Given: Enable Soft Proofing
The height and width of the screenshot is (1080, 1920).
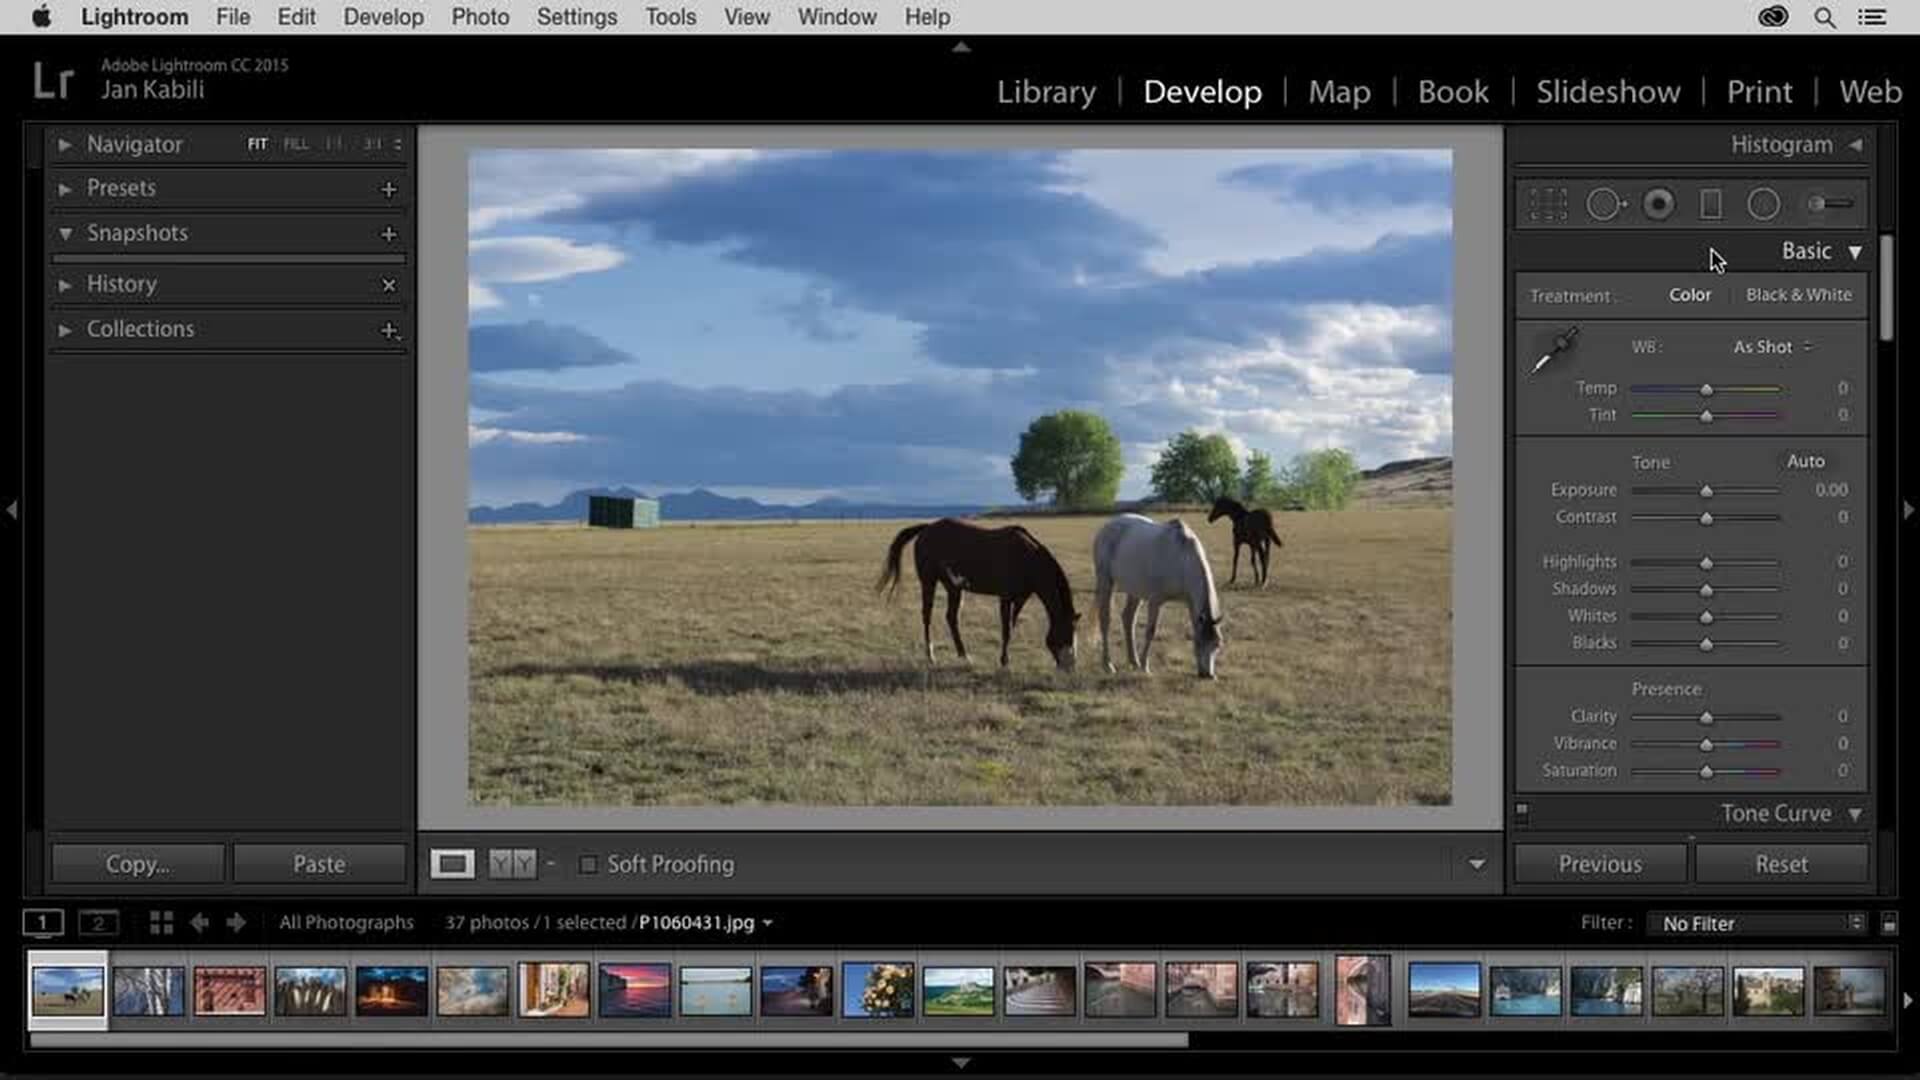Looking at the screenshot, I should pos(589,863).
